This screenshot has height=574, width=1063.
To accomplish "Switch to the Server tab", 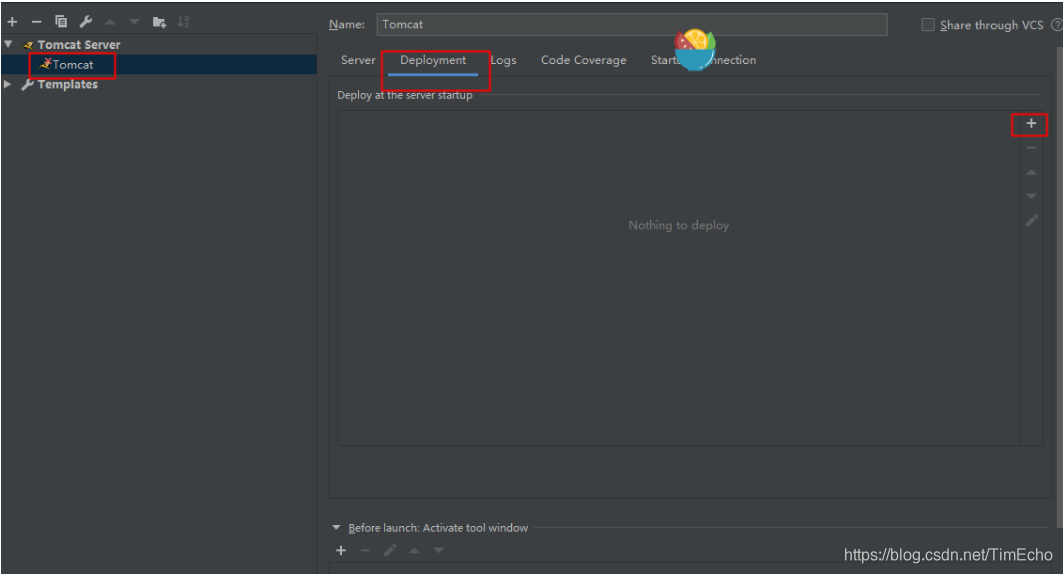I will [358, 60].
